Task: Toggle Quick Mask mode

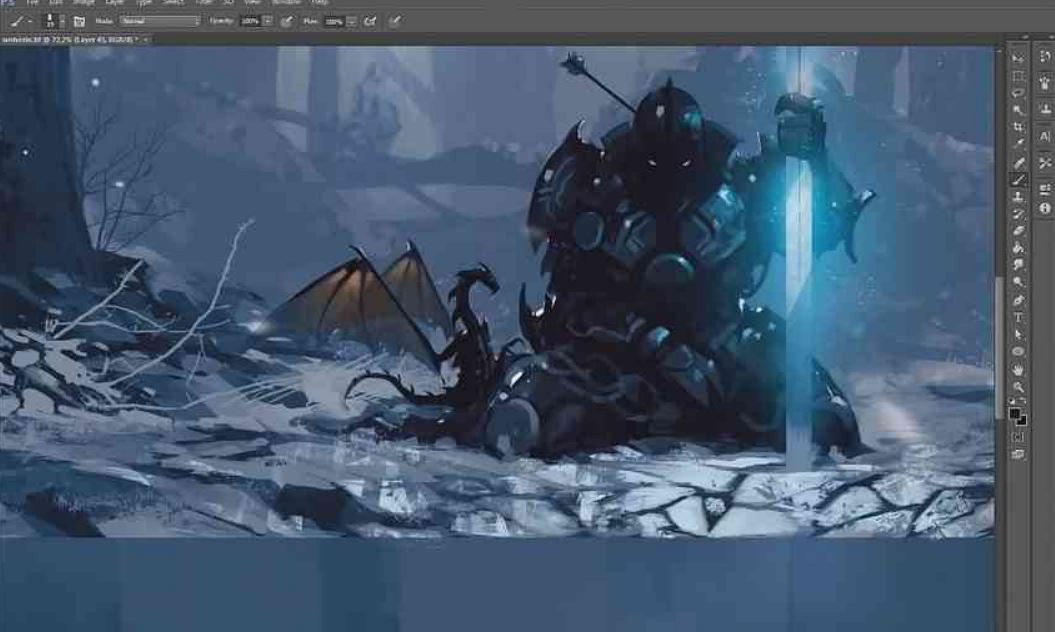Action: 1019,437
